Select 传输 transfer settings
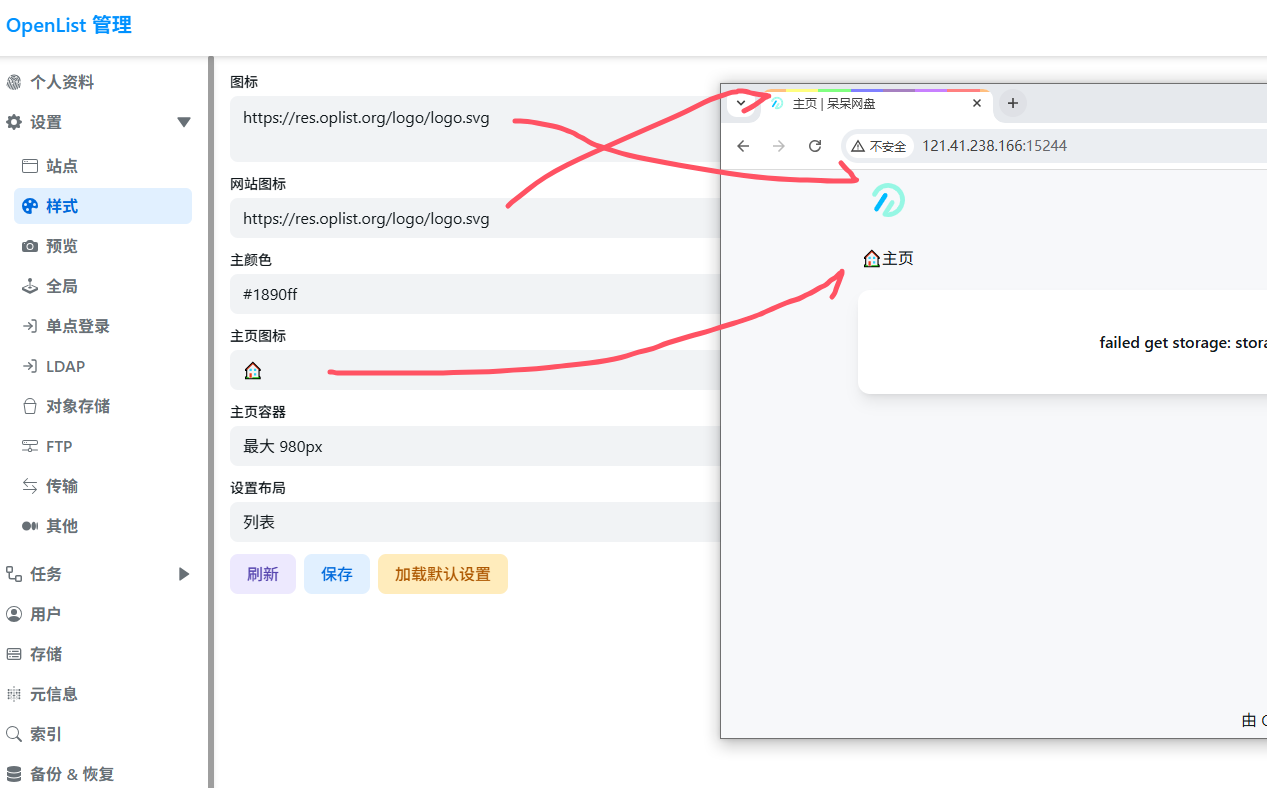 tap(62, 486)
